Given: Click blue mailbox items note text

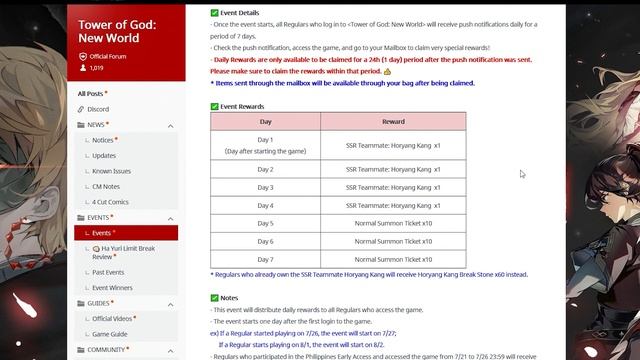Looking at the screenshot, I should (342, 83).
